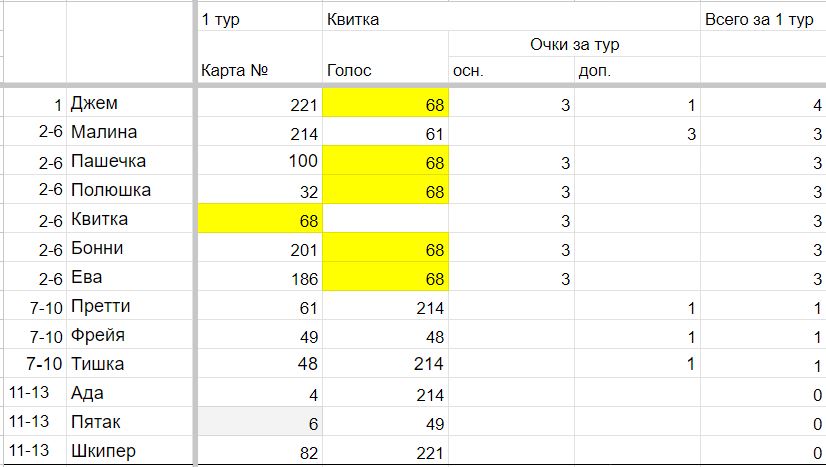The width and height of the screenshot is (826, 467).
Task: Select the yellow vote cell for Пашечка
Action: click(x=385, y=161)
